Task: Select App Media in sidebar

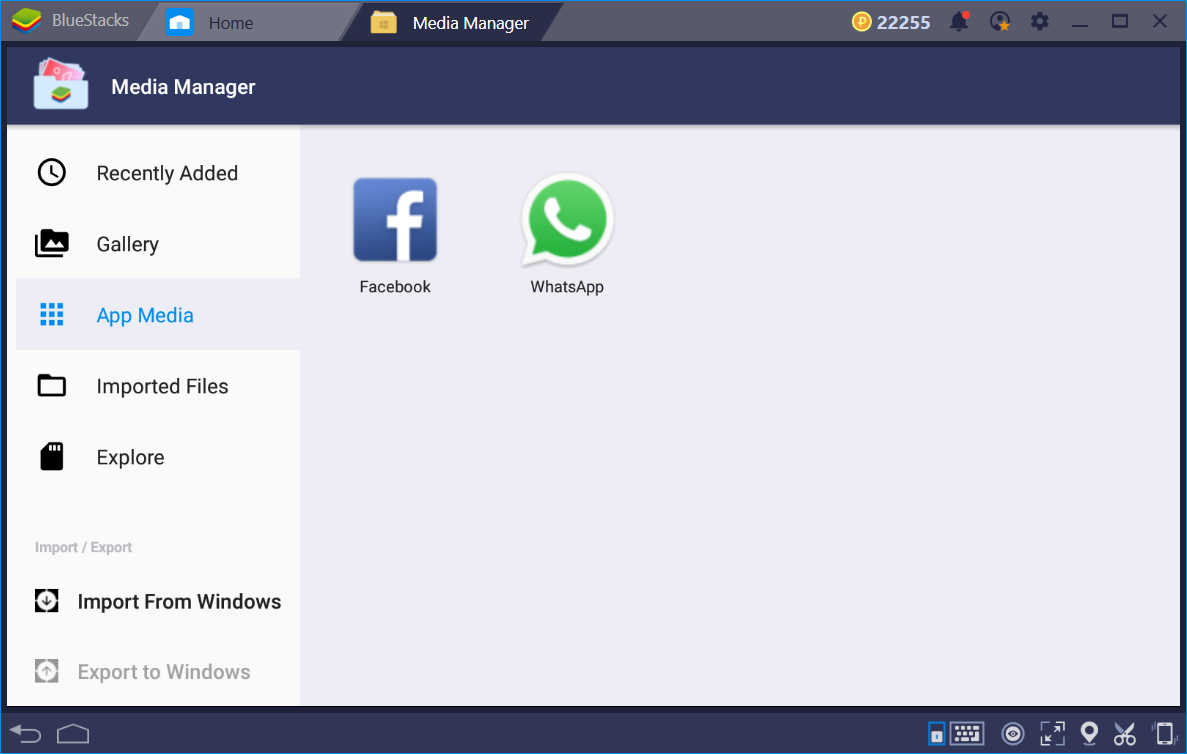Action: [x=157, y=314]
